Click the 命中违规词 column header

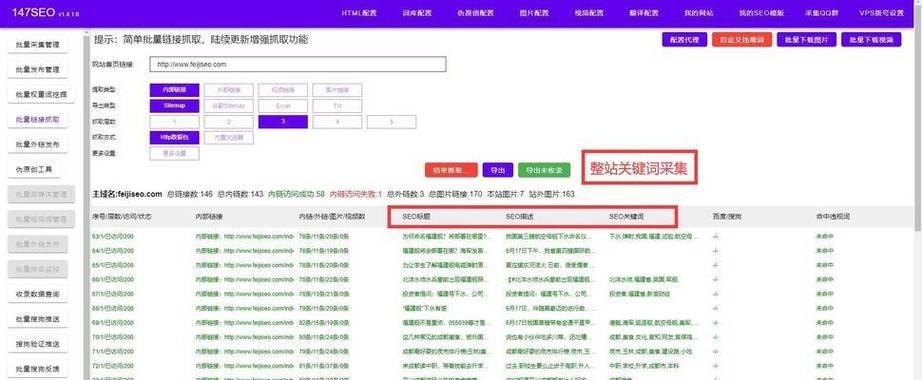[x=833, y=216]
